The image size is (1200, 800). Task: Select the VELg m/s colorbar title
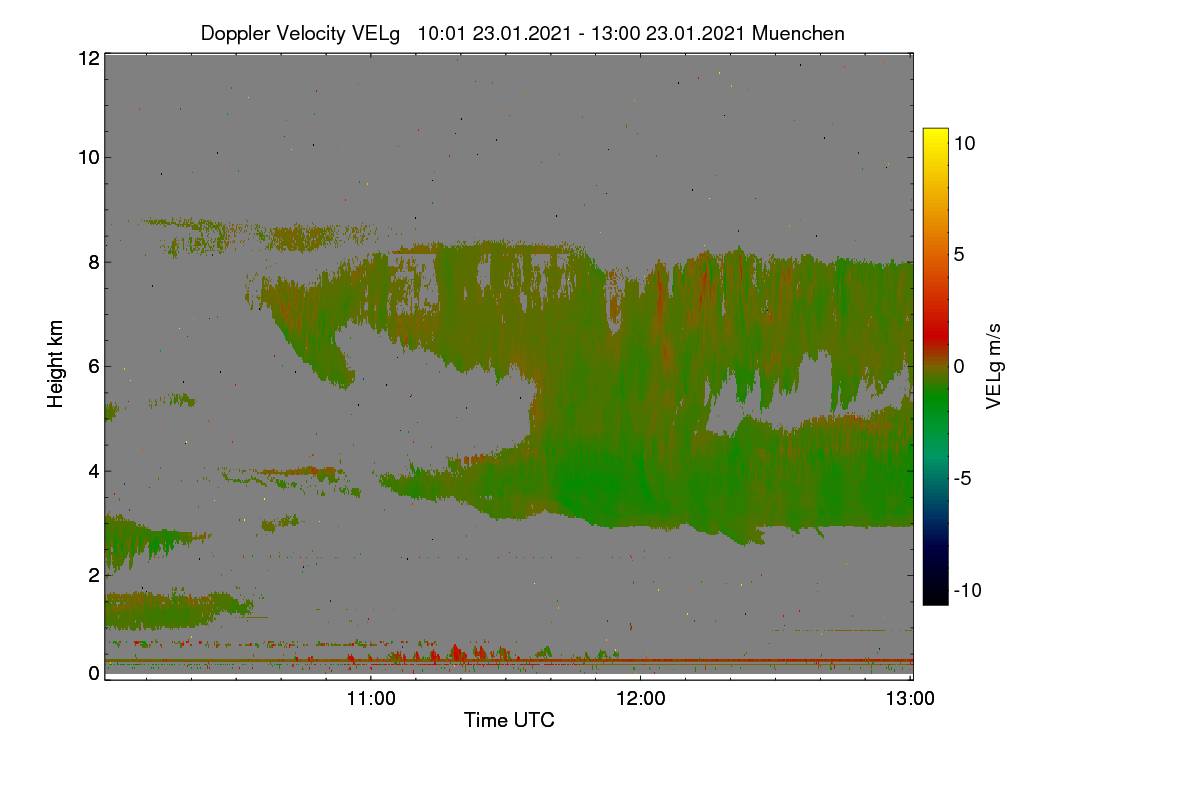pos(994,366)
